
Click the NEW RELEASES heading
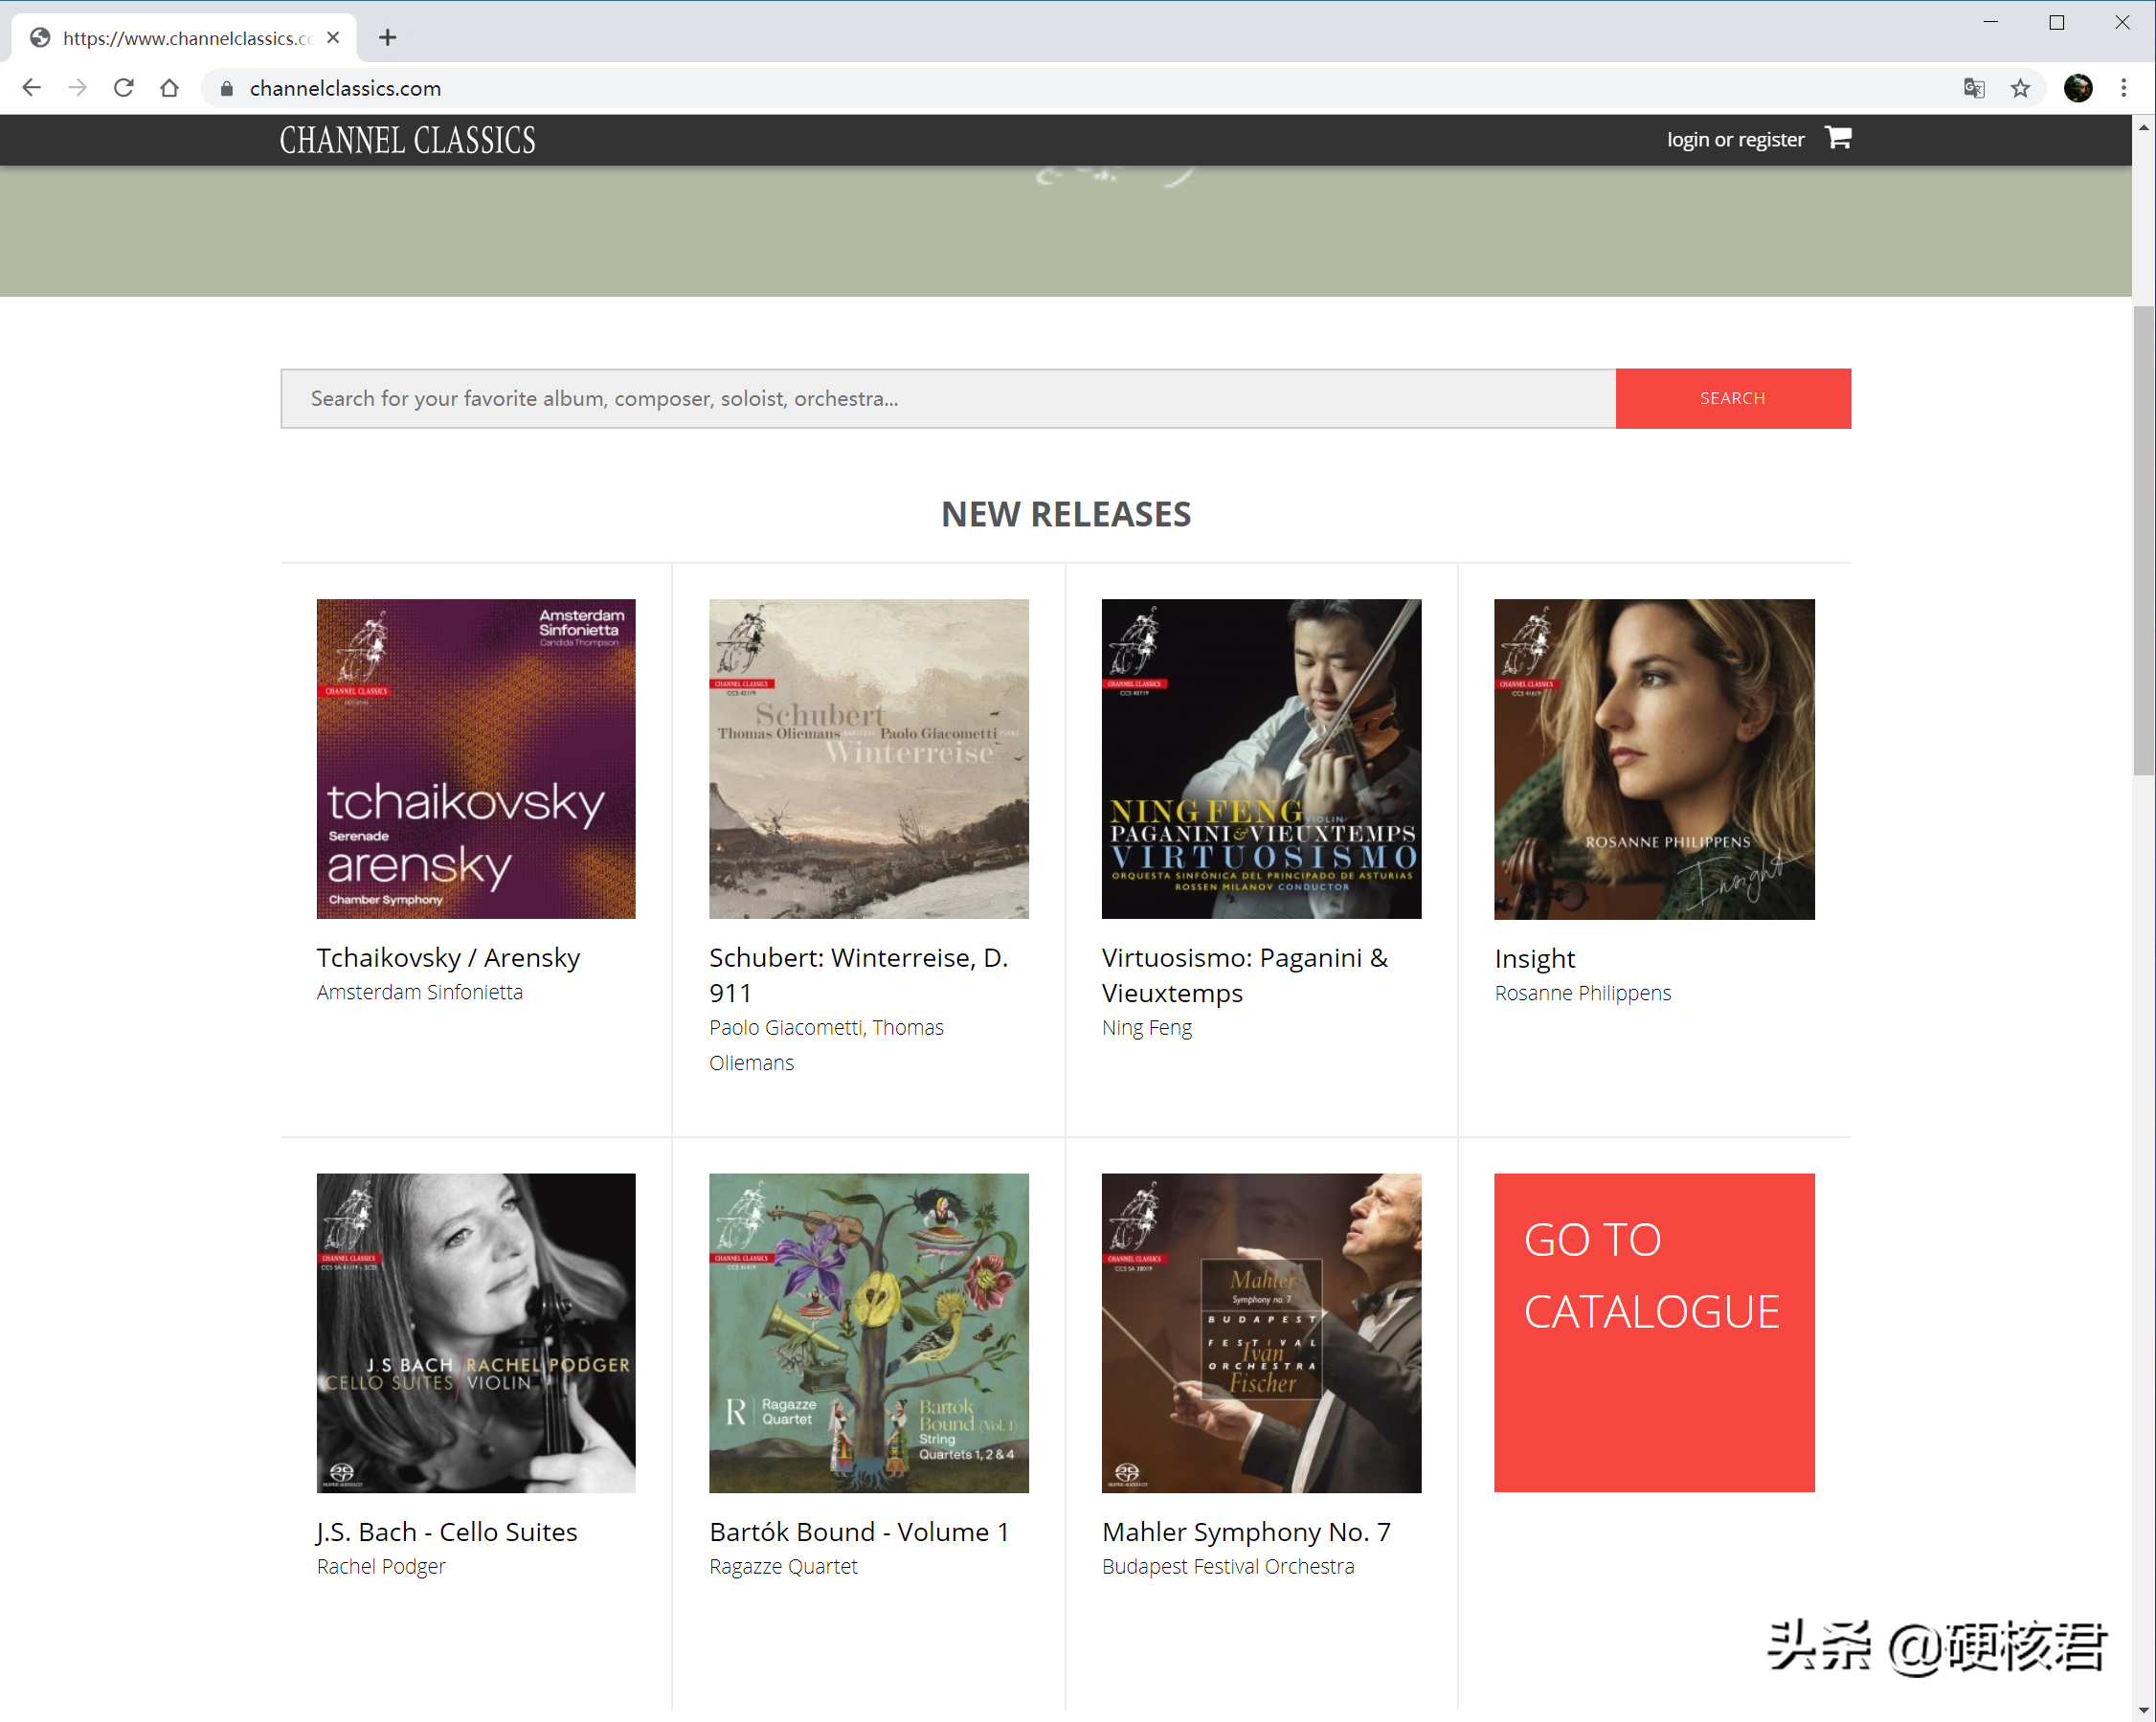point(1066,514)
